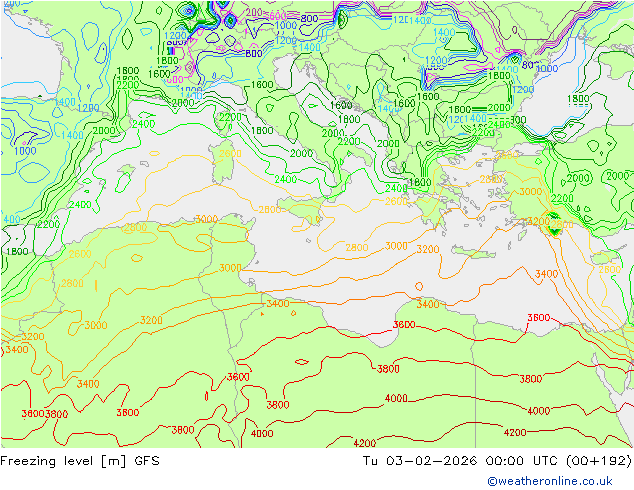Click the dark blue 1000 label over the Atlantic

coord(25,151)
